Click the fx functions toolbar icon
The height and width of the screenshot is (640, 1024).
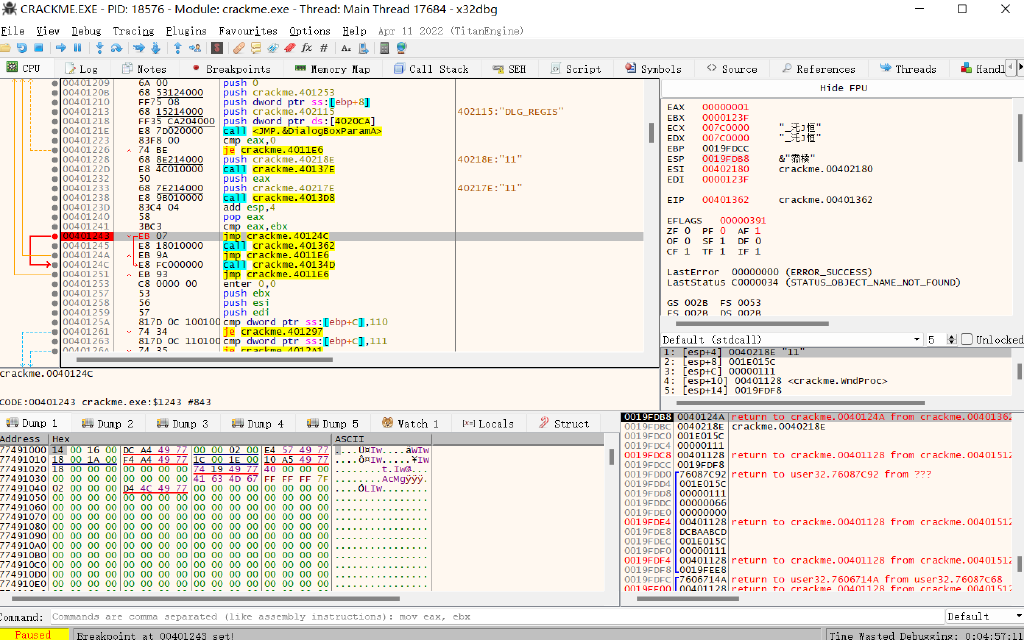307,47
